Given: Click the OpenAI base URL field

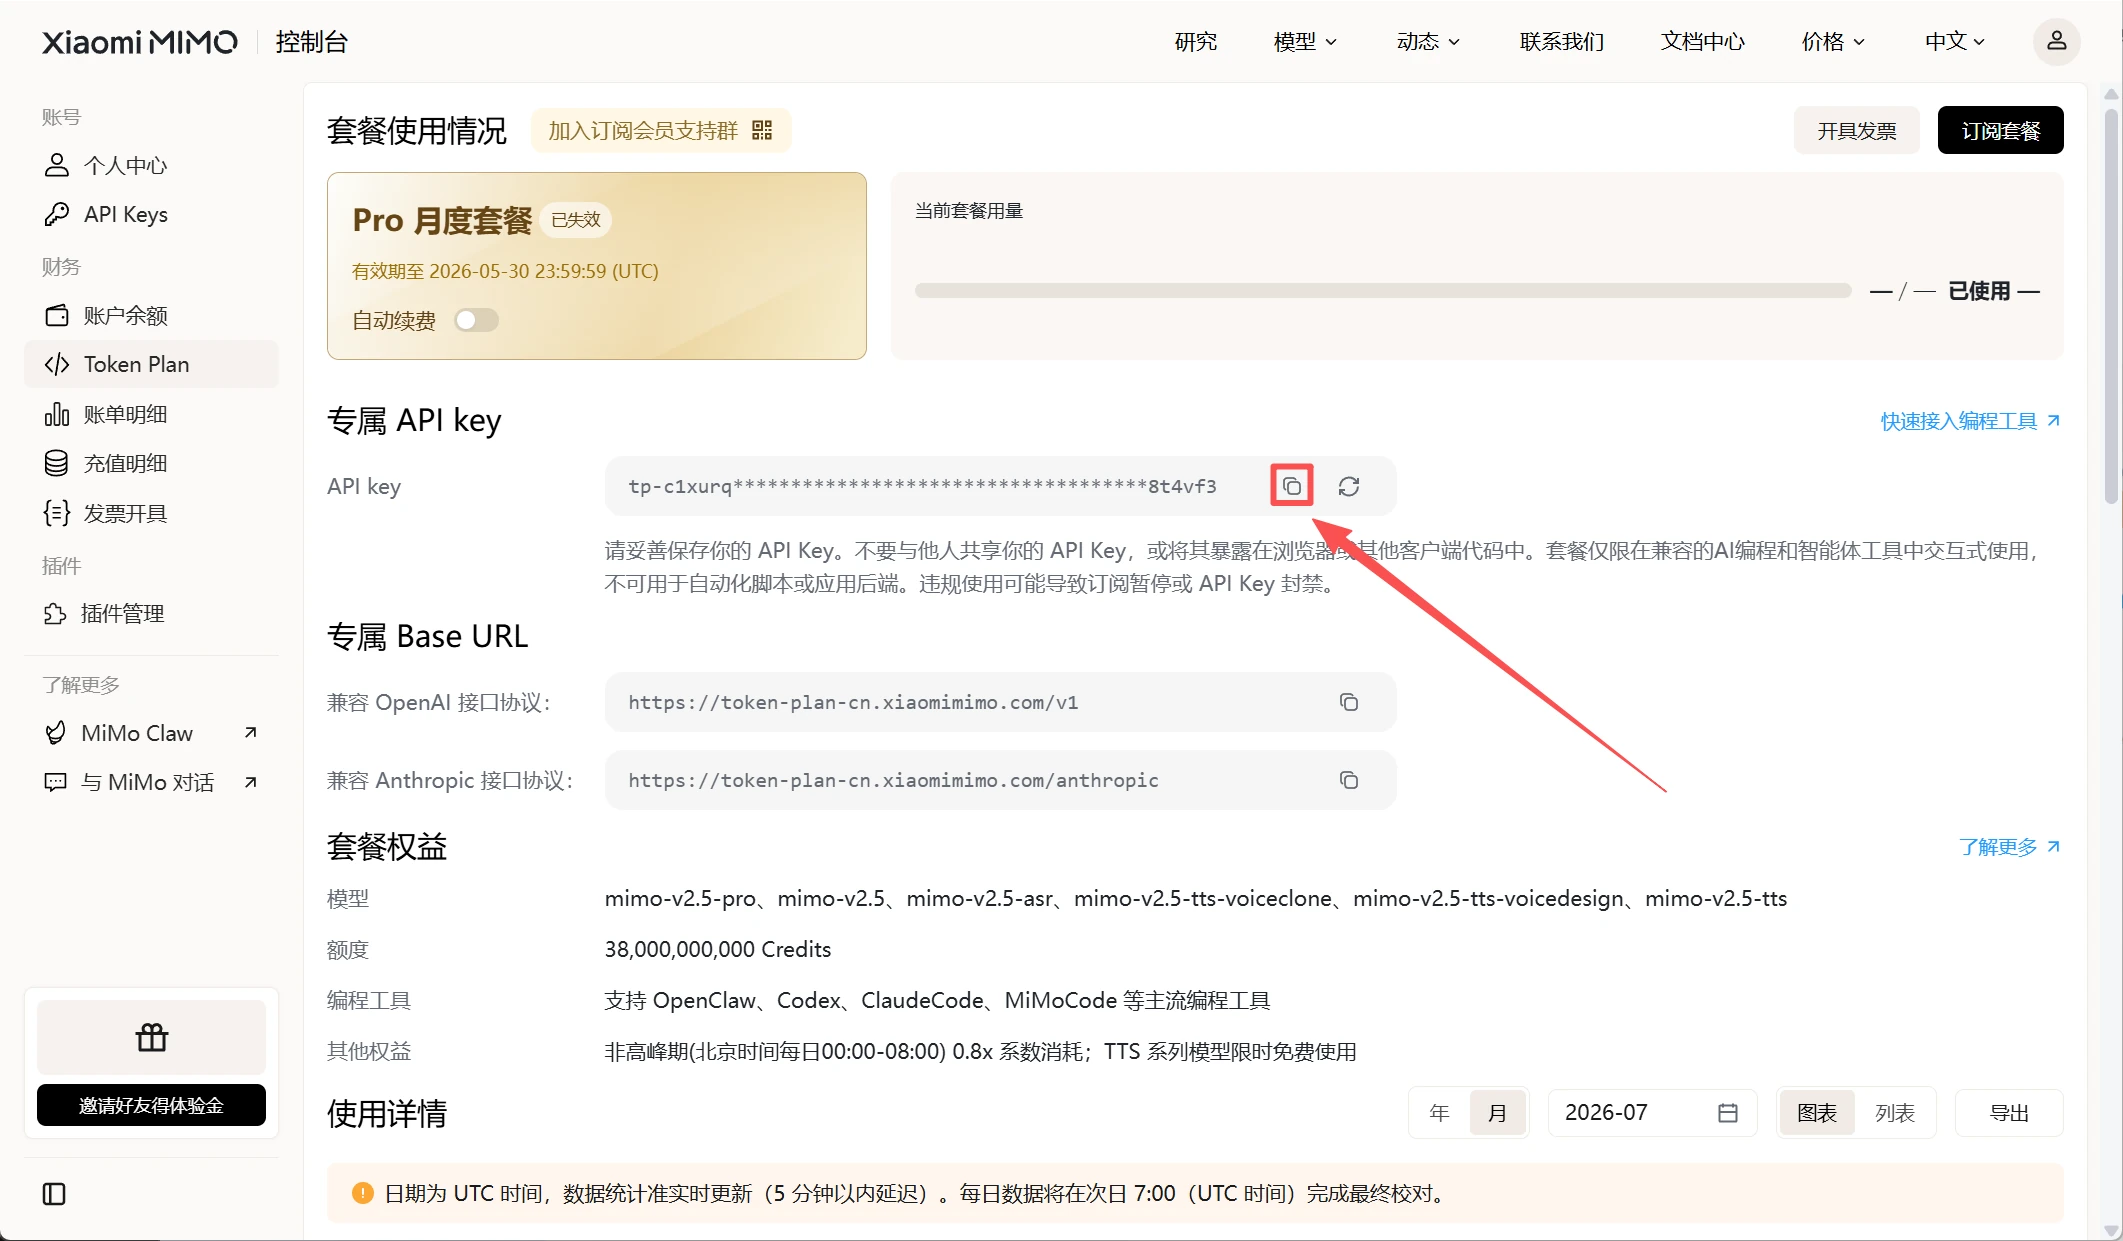Looking at the screenshot, I should tap(1000, 702).
